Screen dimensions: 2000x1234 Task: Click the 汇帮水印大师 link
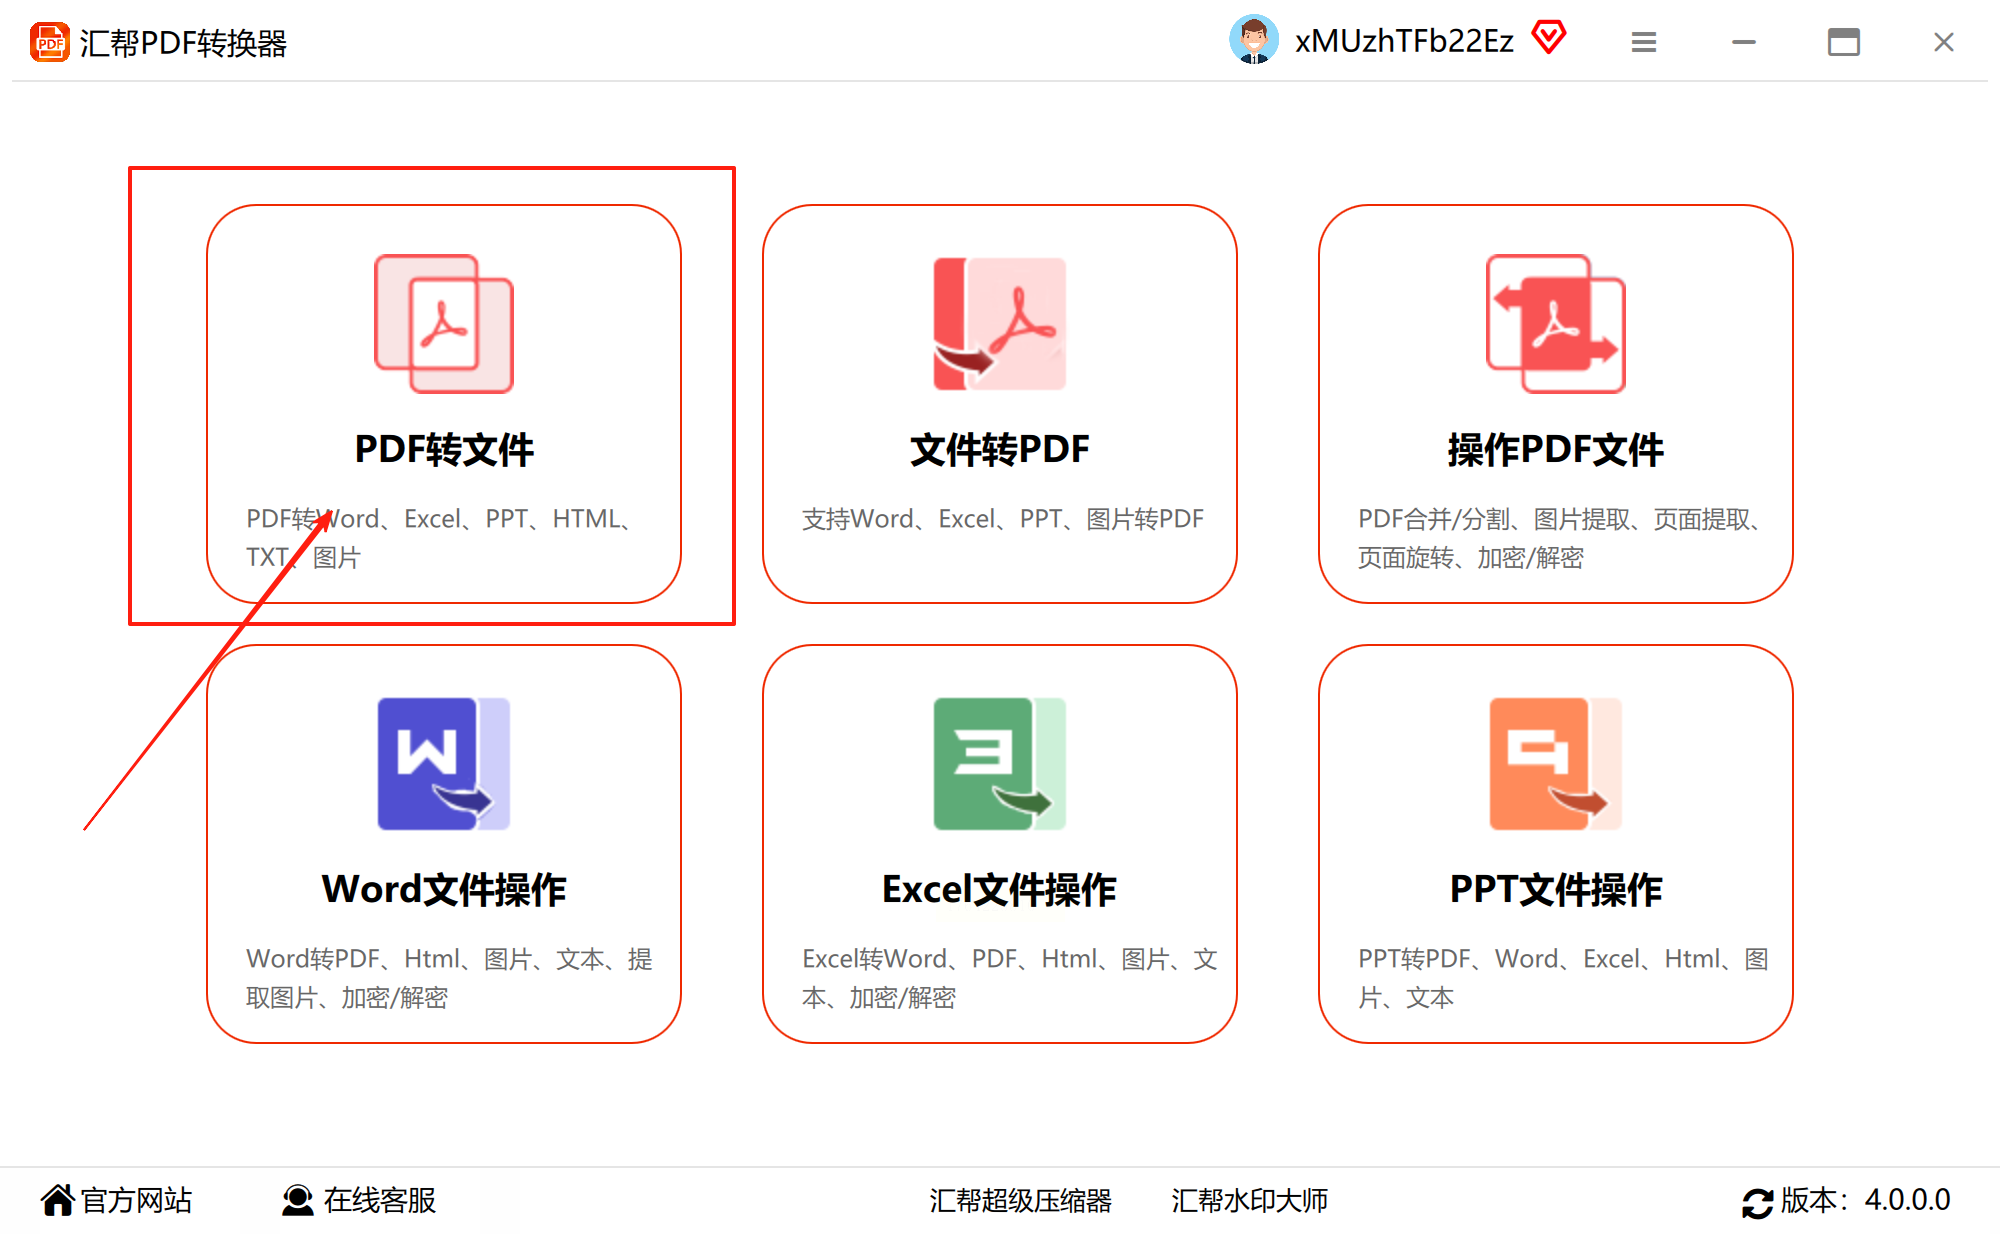1249,1200
